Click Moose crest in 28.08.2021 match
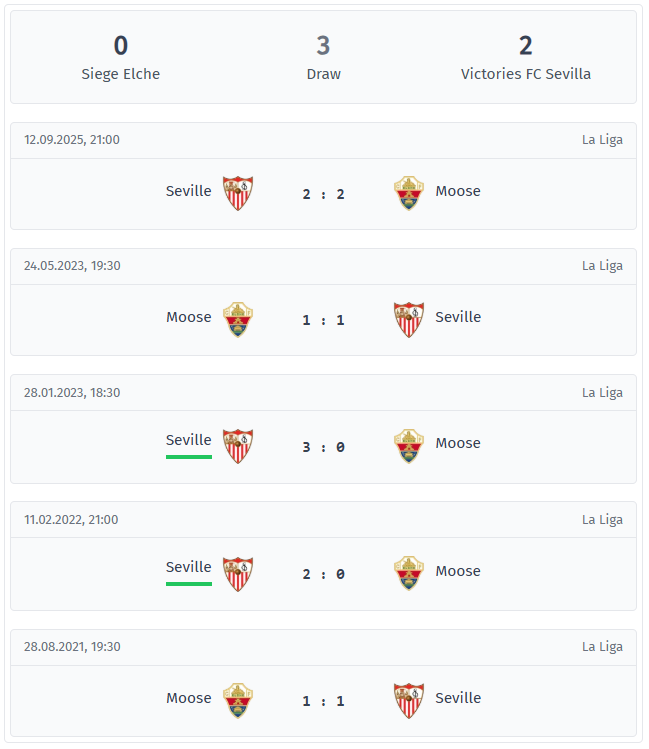The image size is (649, 749). (238, 700)
